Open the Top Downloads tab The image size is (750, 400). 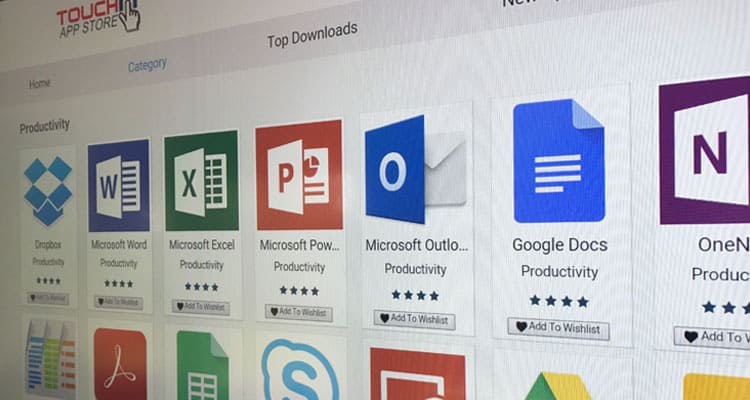(312, 34)
